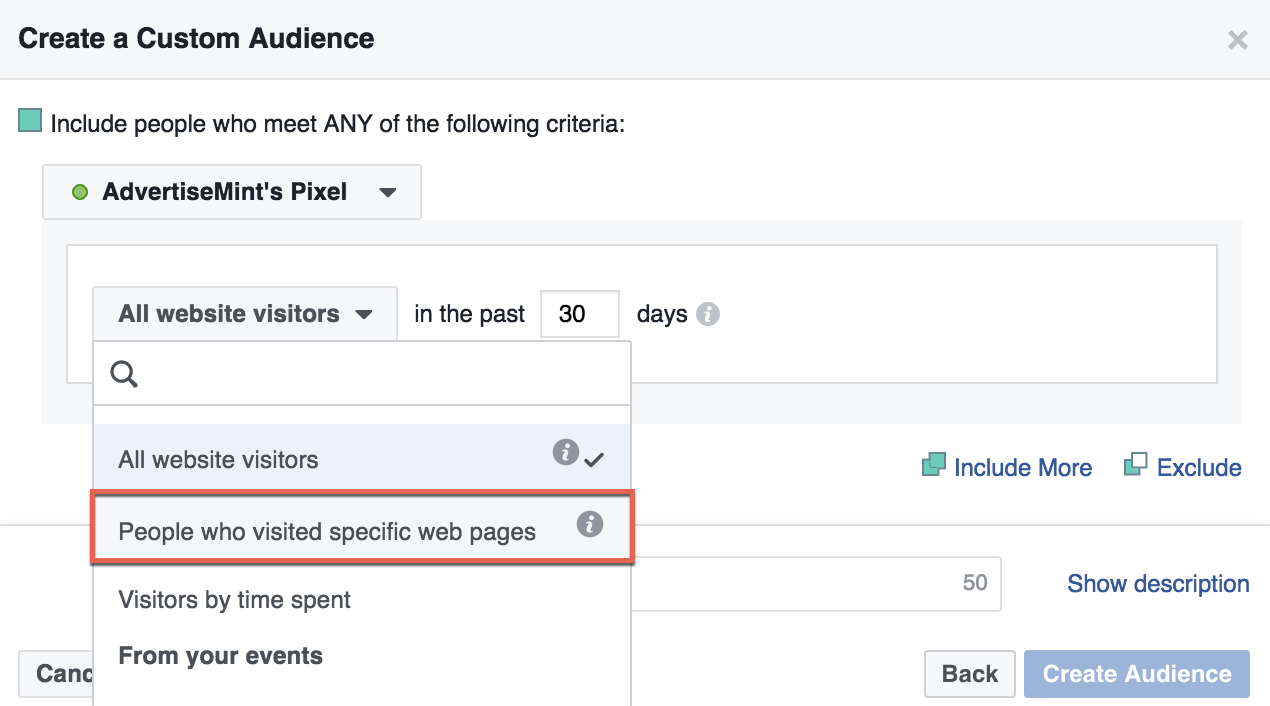The image size is (1270, 706).
Task: Click the days number input field
Action: (x=579, y=314)
